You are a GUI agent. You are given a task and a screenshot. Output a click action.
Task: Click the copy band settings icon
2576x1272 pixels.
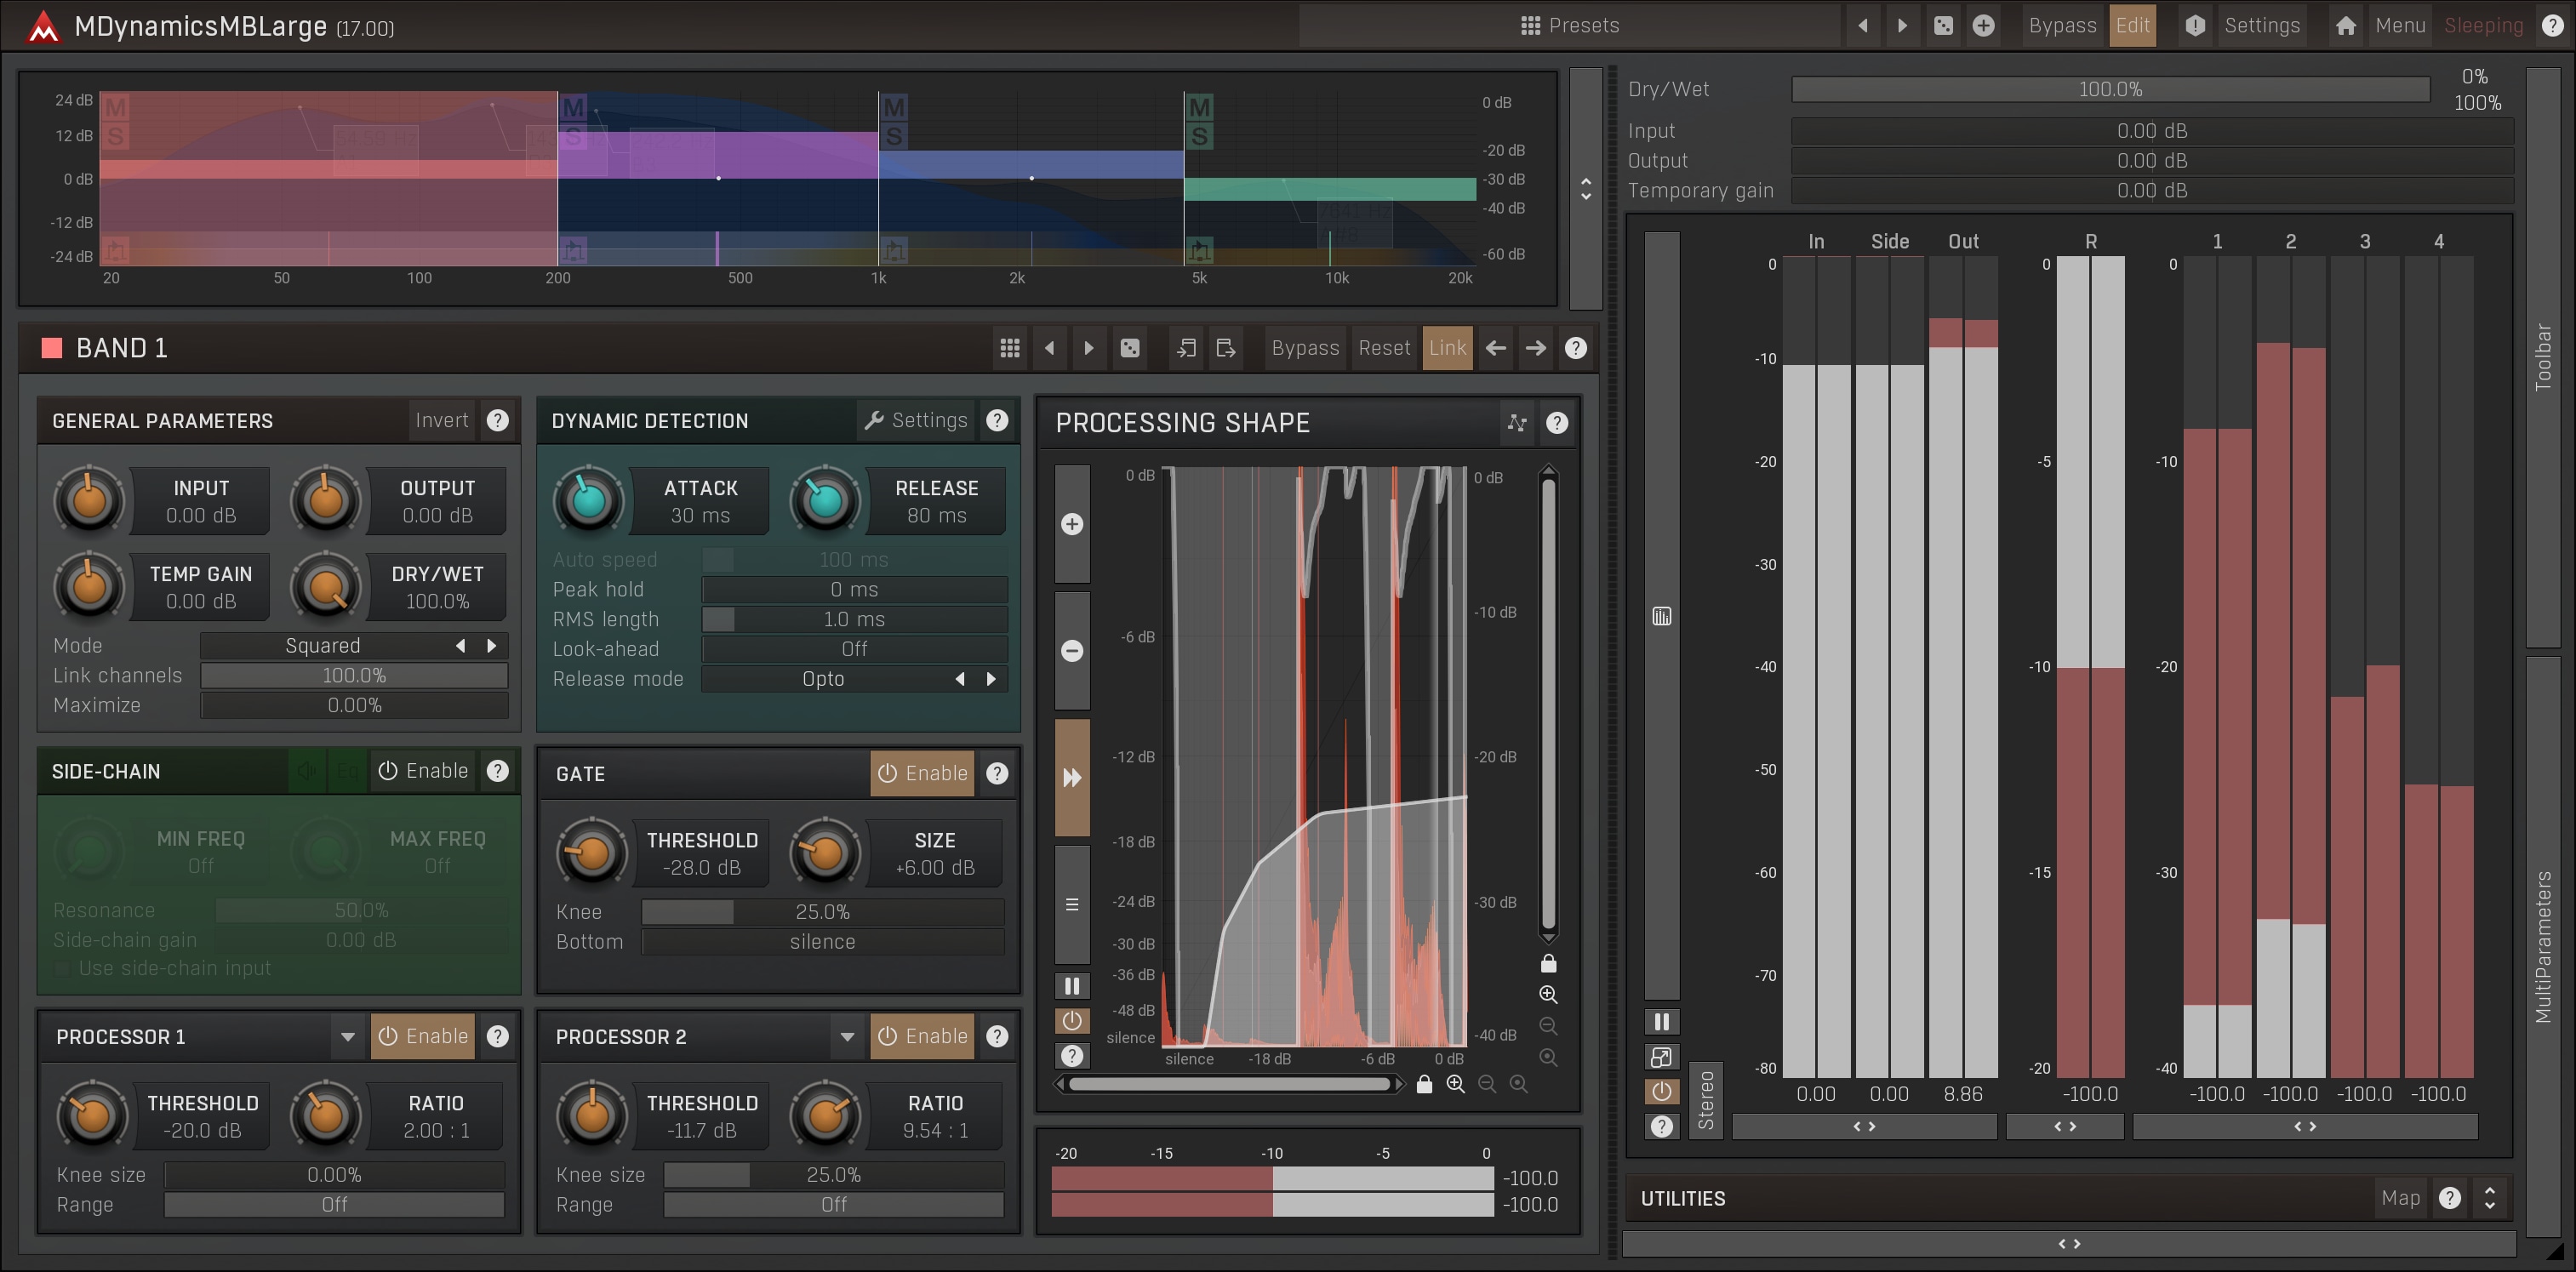1186,348
